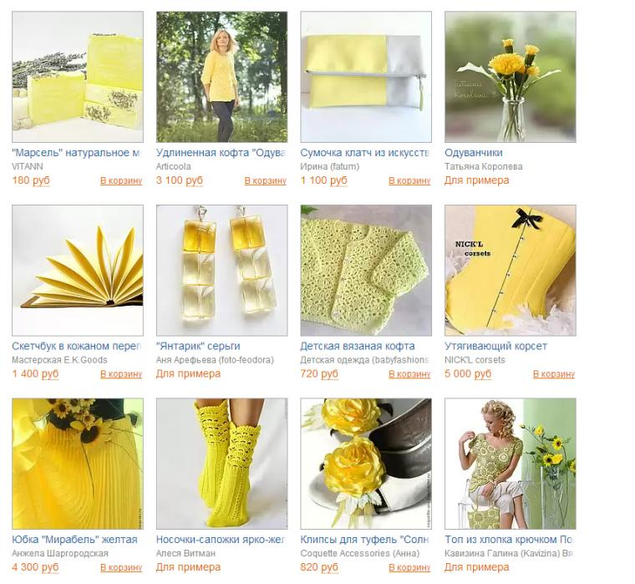The width and height of the screenshot is (635, 584).
Task: Open the yellow NICK'L corset image
Action: 510,271
